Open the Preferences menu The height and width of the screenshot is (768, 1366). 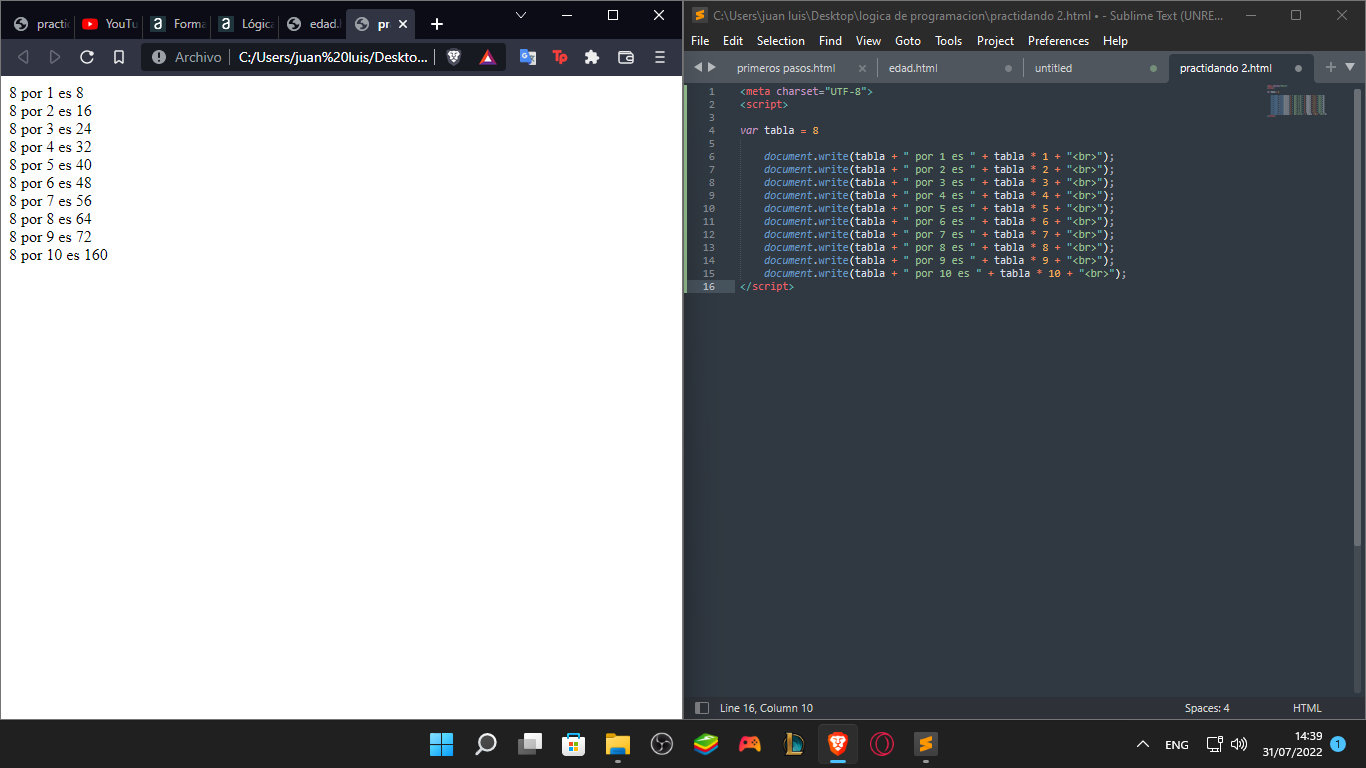[1058, 41]
